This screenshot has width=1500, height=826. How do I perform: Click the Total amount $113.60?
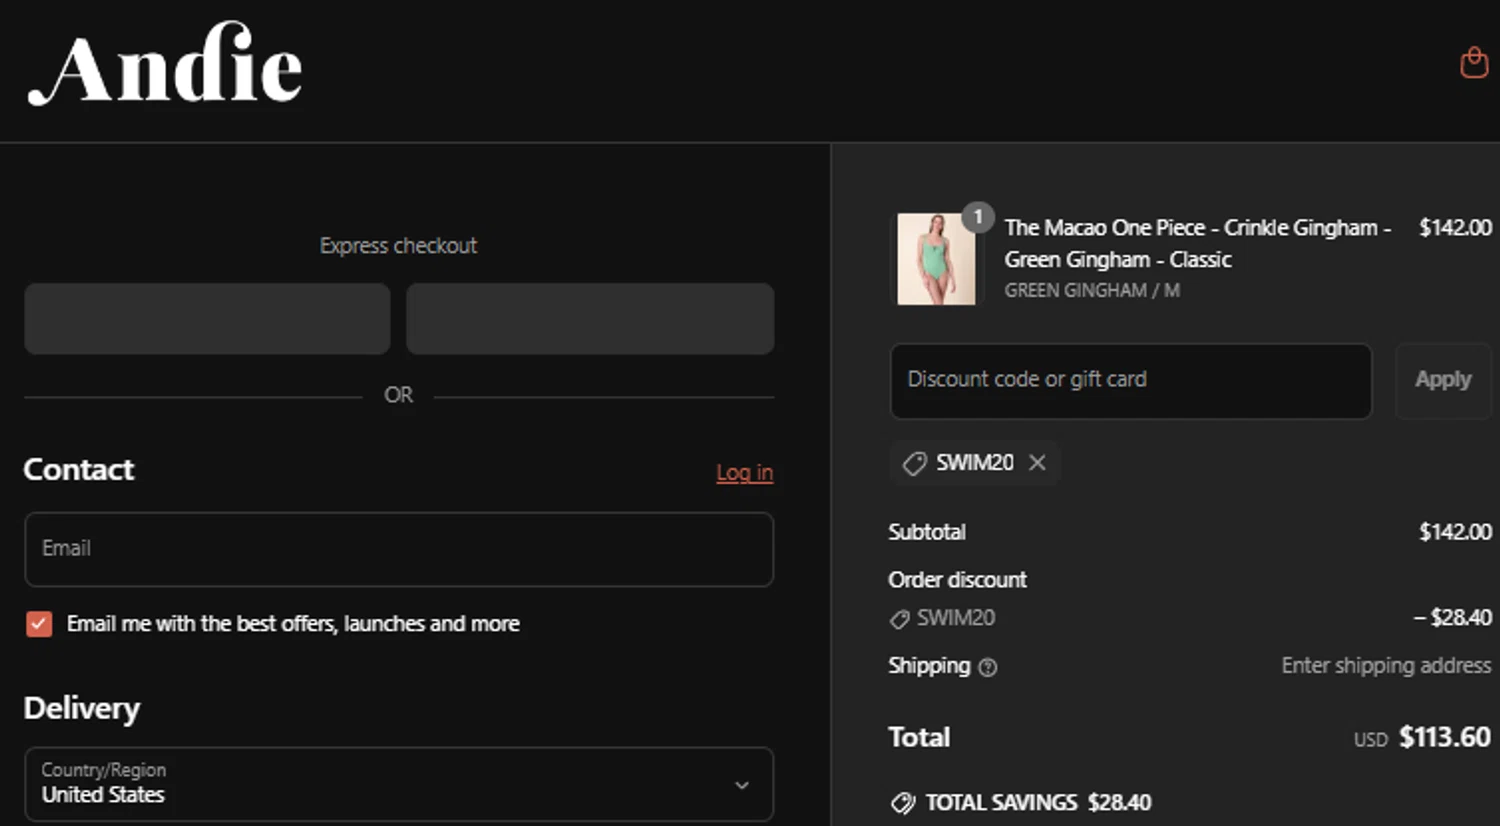1444,737
